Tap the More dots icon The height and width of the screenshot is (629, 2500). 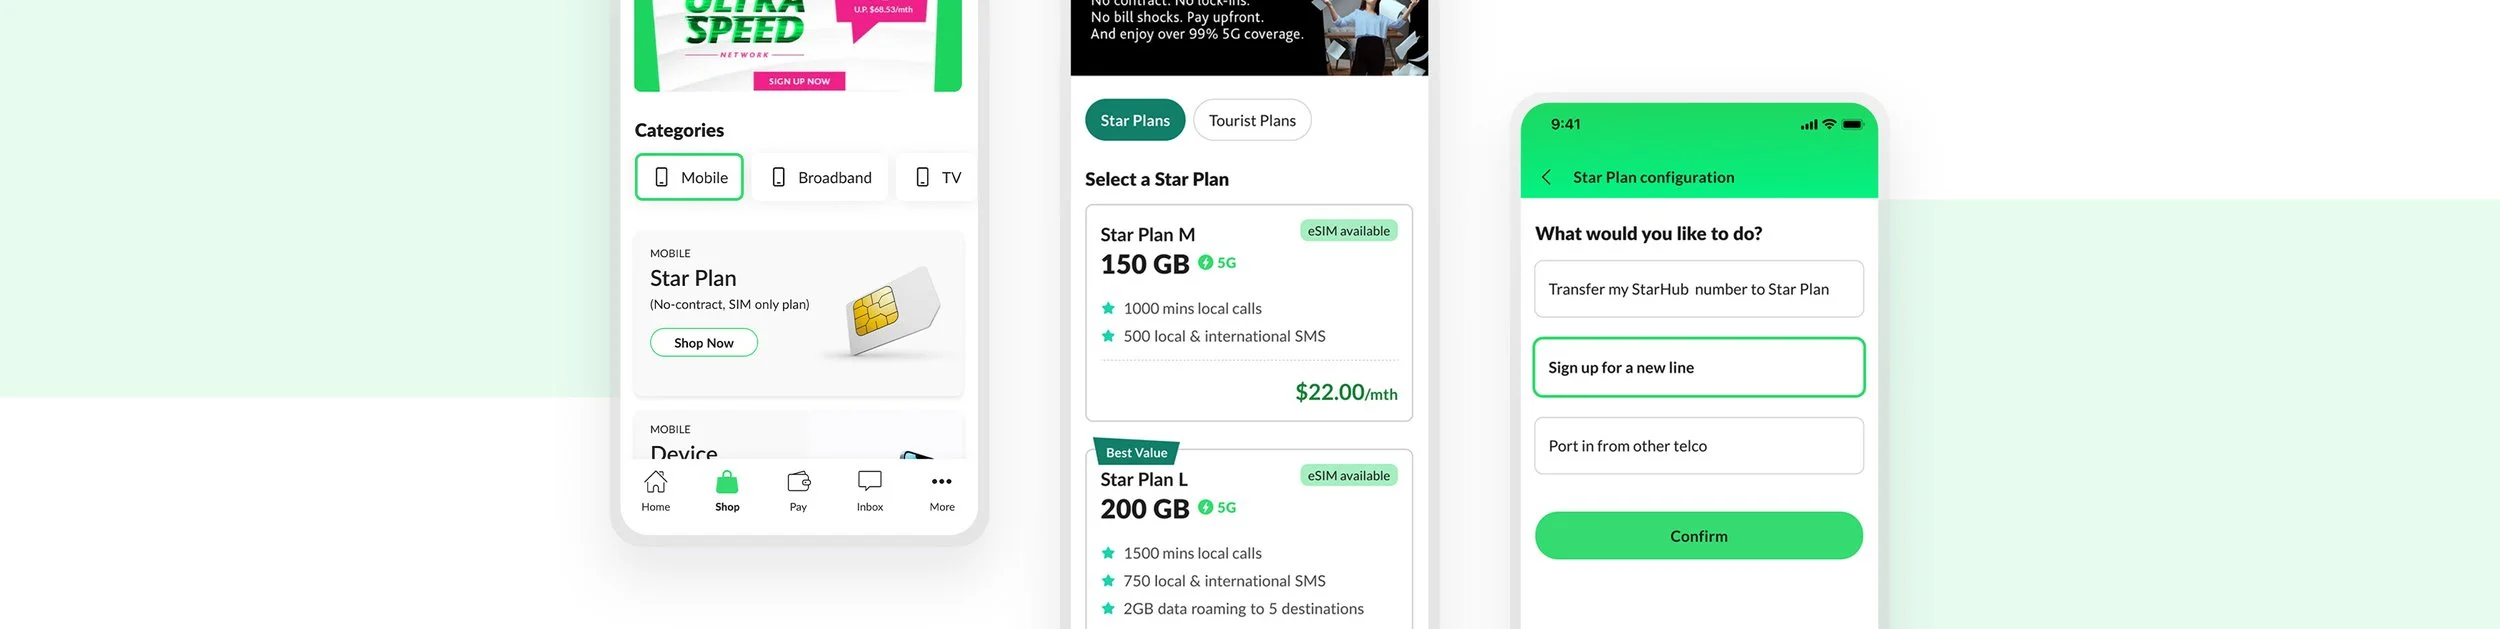tap(942, 482)
